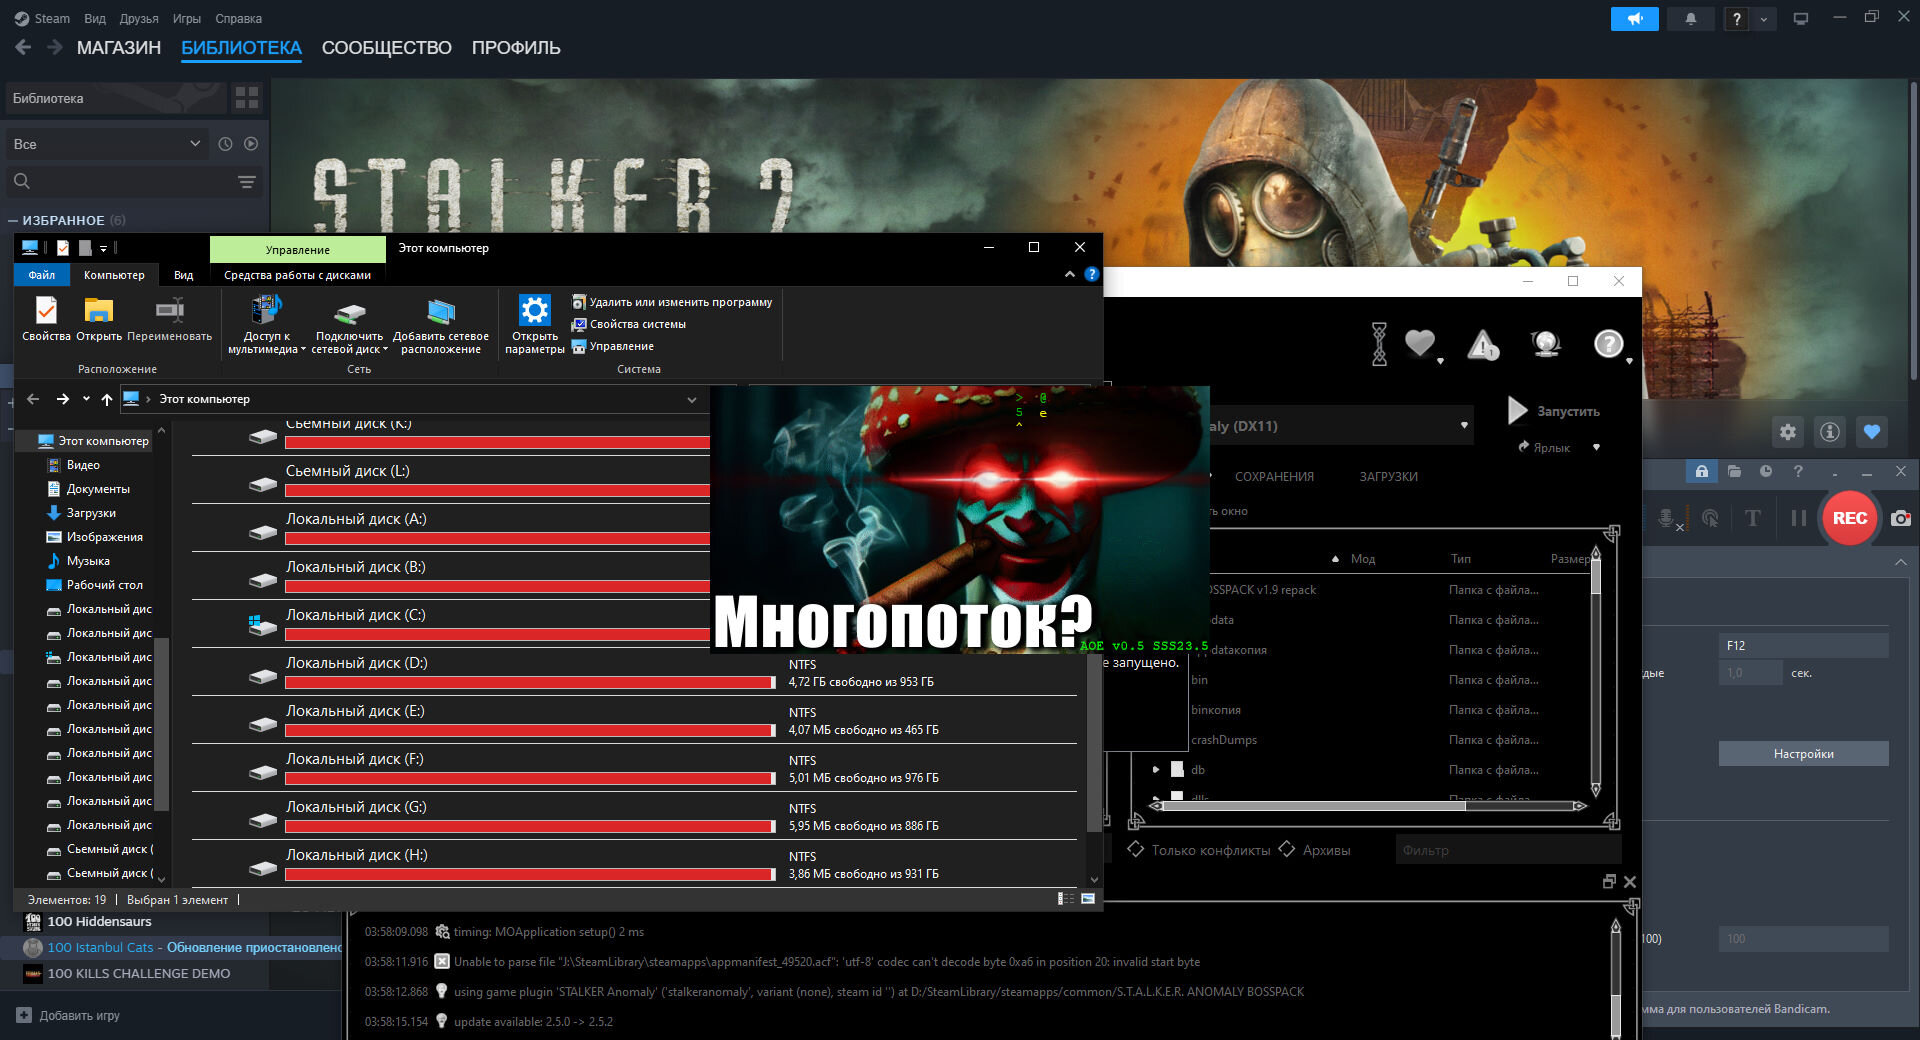Open recent locations chevron beside Explorer forward arrow
The height and width of the screenshot is (1040, 1920).
(86, 399)
